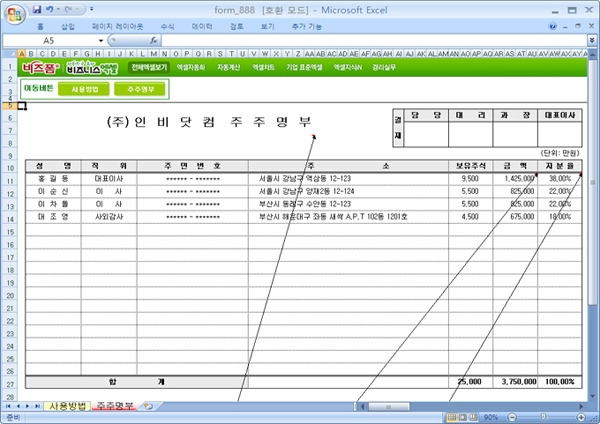Click into the formula bar input
600x424 pixels.
tap(374, 41)
